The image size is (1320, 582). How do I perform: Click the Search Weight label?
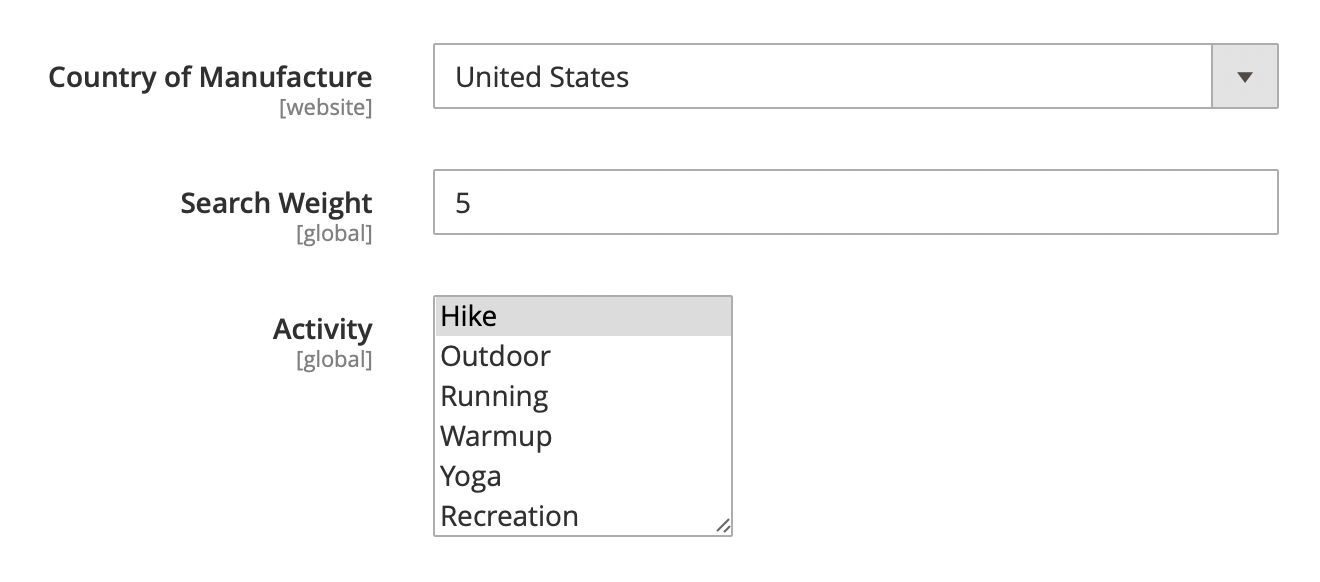click(x=276, y=203)
